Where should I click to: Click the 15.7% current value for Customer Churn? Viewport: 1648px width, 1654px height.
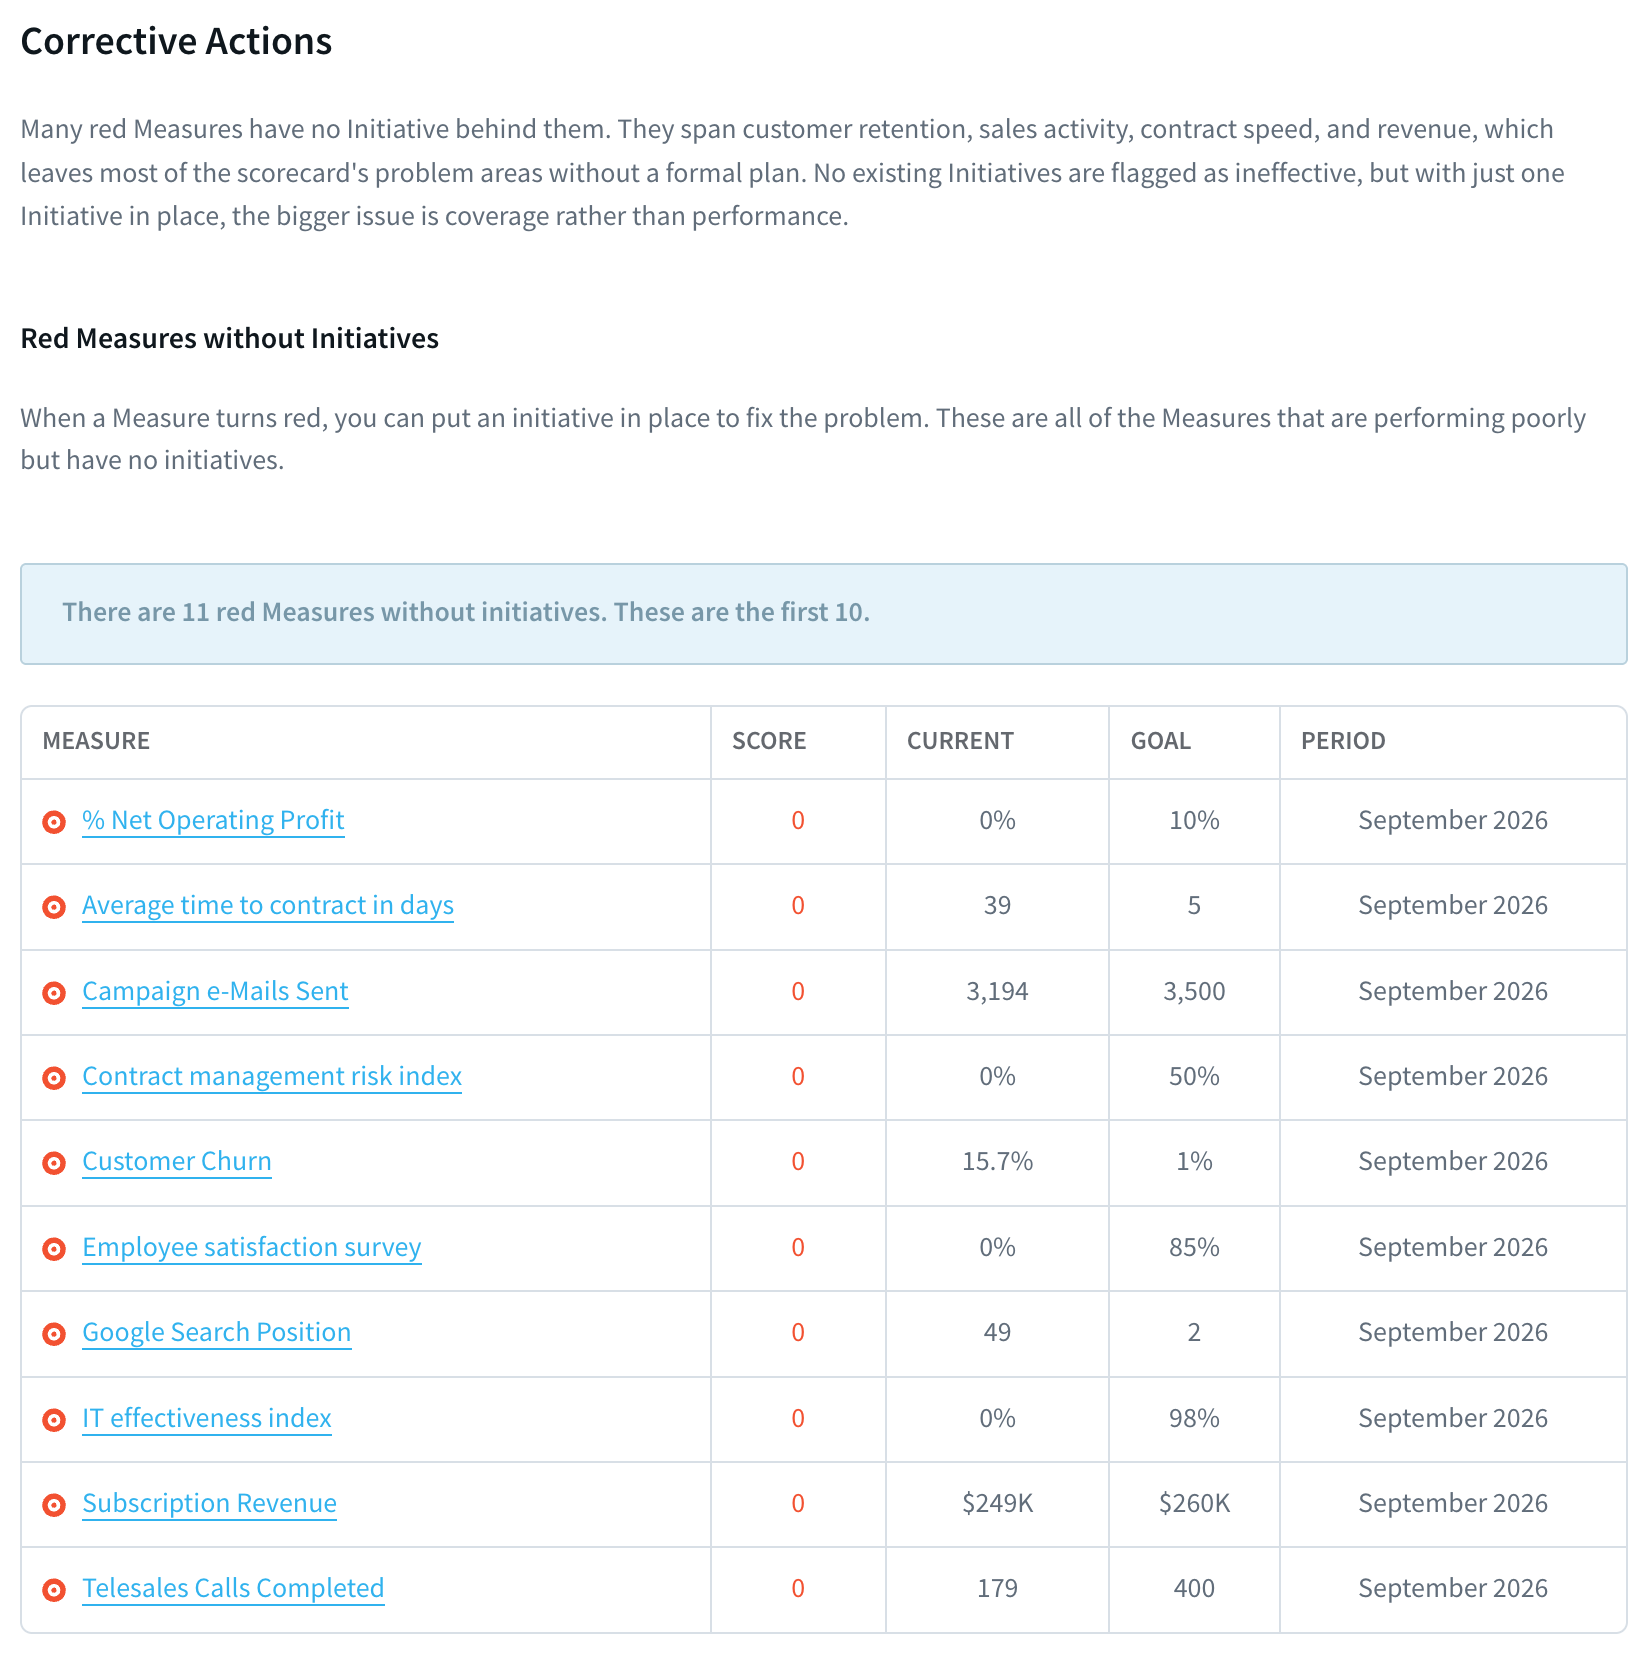pyautogui.click(x=997, y=1161)
